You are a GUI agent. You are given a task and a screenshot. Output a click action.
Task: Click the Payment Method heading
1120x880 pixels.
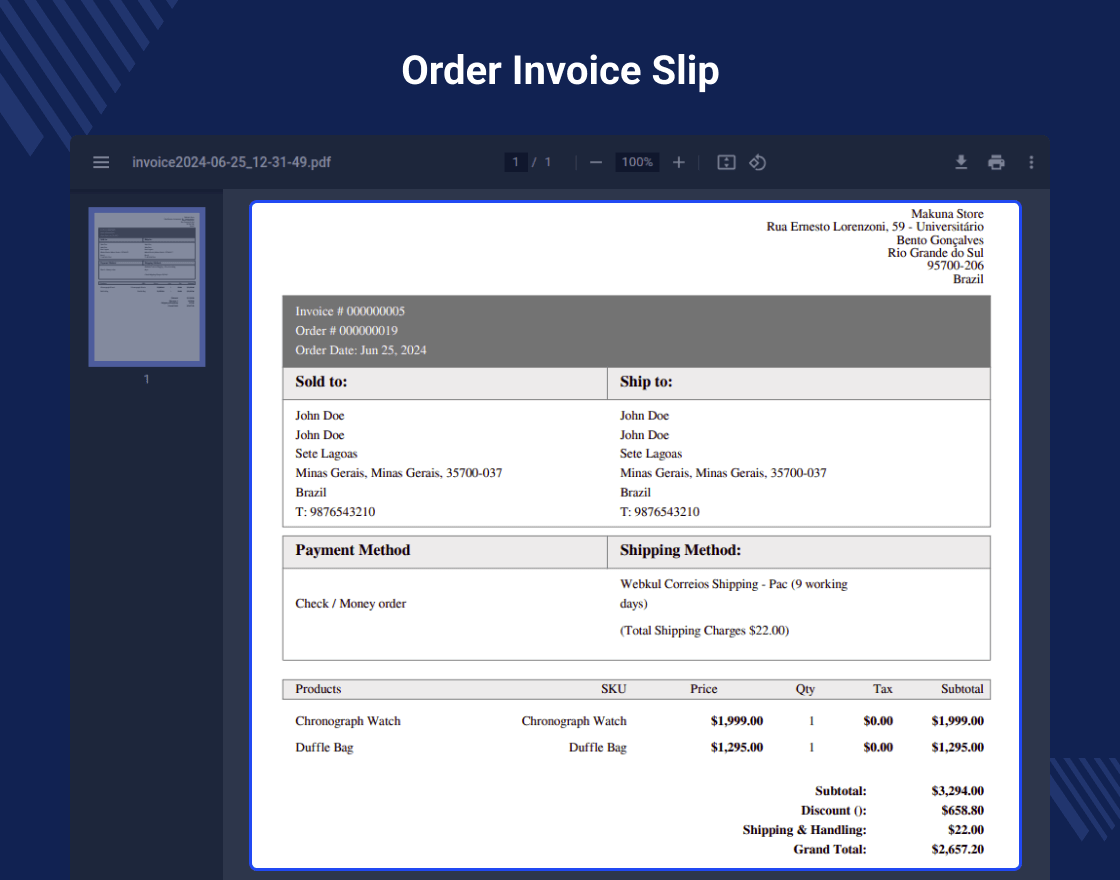click(353, 550)
